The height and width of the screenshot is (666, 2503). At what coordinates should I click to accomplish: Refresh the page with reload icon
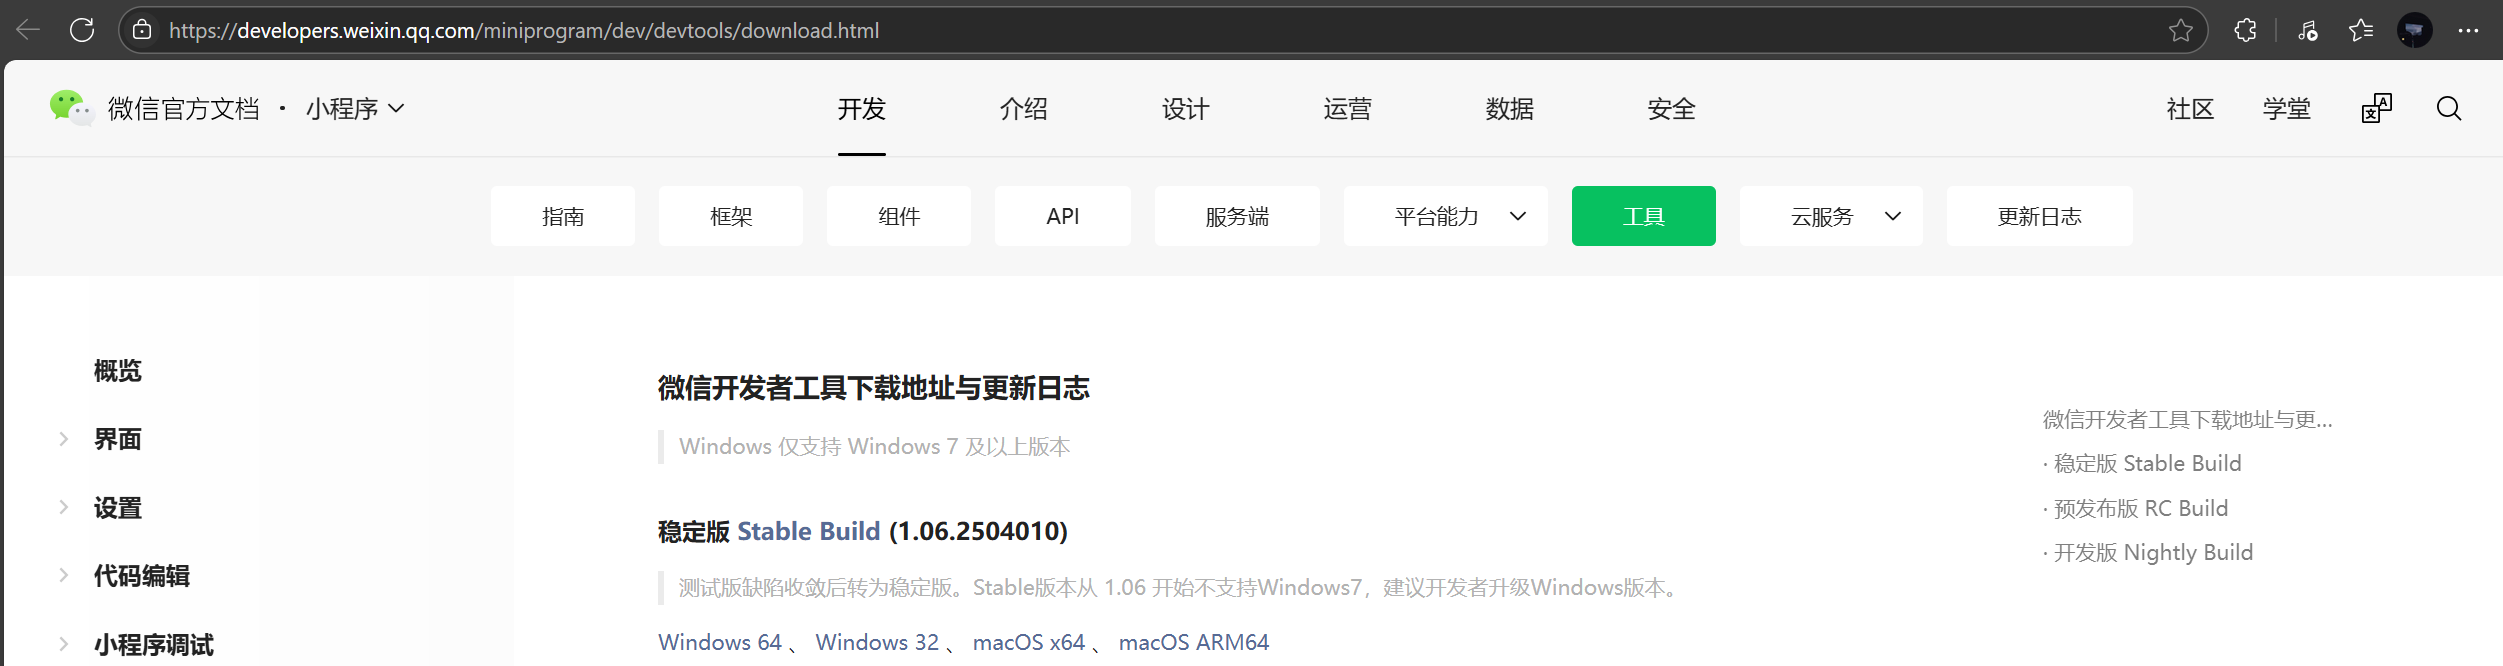(x=82, y=30)
